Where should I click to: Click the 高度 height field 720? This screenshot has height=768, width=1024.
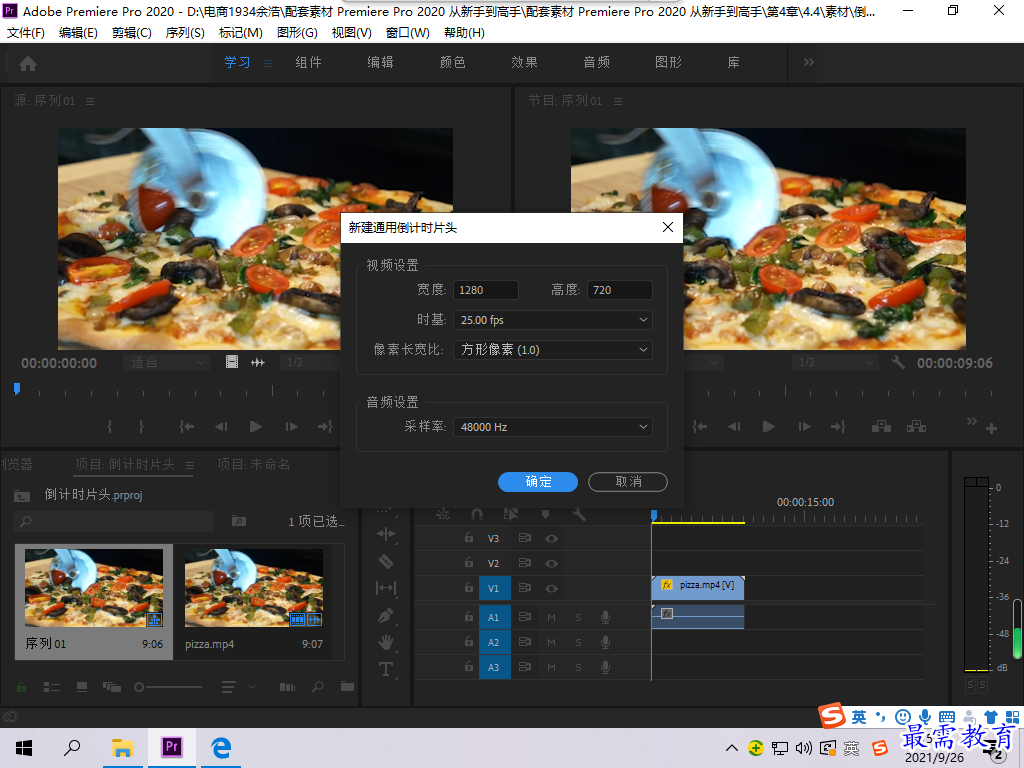coord(620,290)
